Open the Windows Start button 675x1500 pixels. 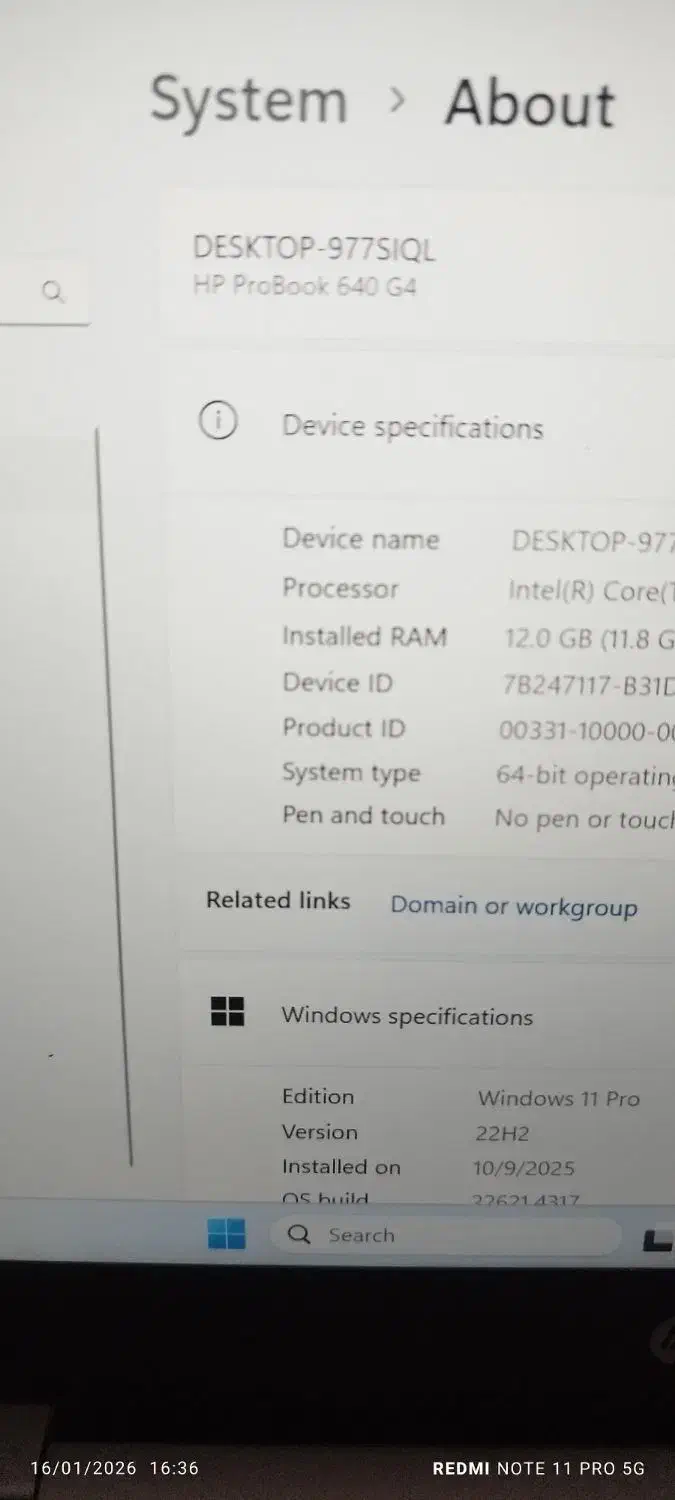pos(227,1234)
